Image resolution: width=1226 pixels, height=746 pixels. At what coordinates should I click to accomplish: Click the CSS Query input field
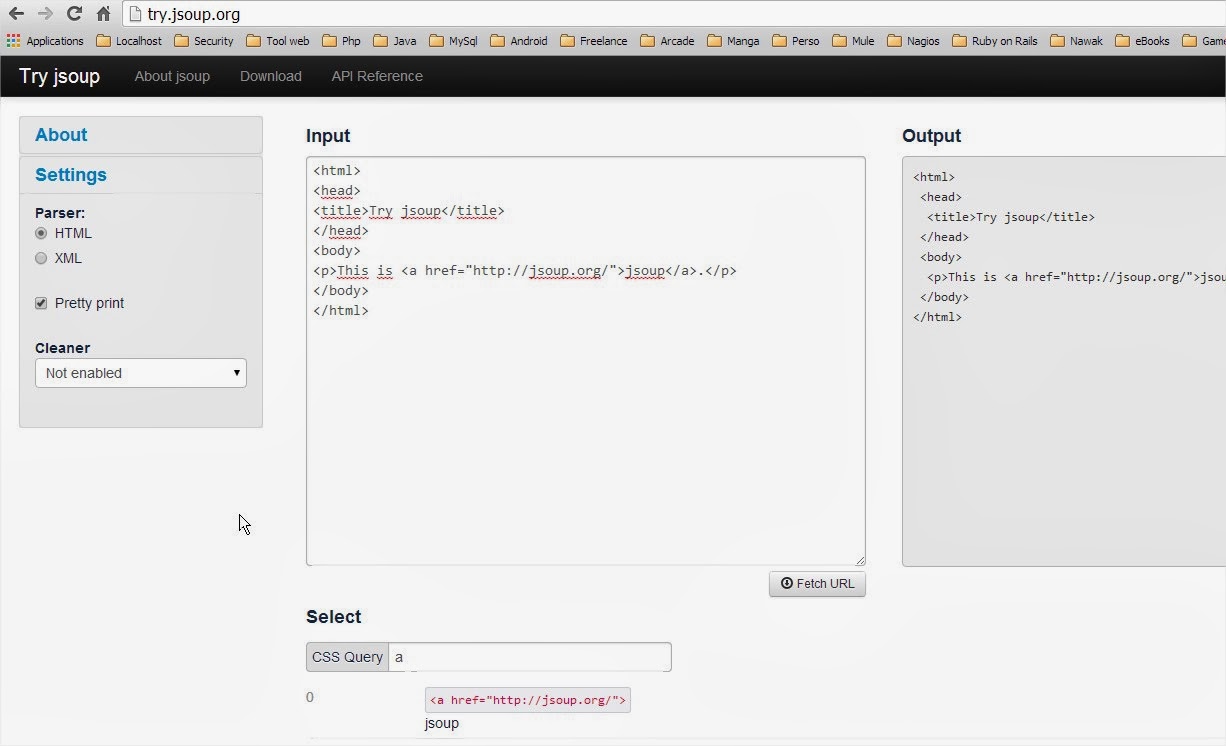click(x=530, y=657)
